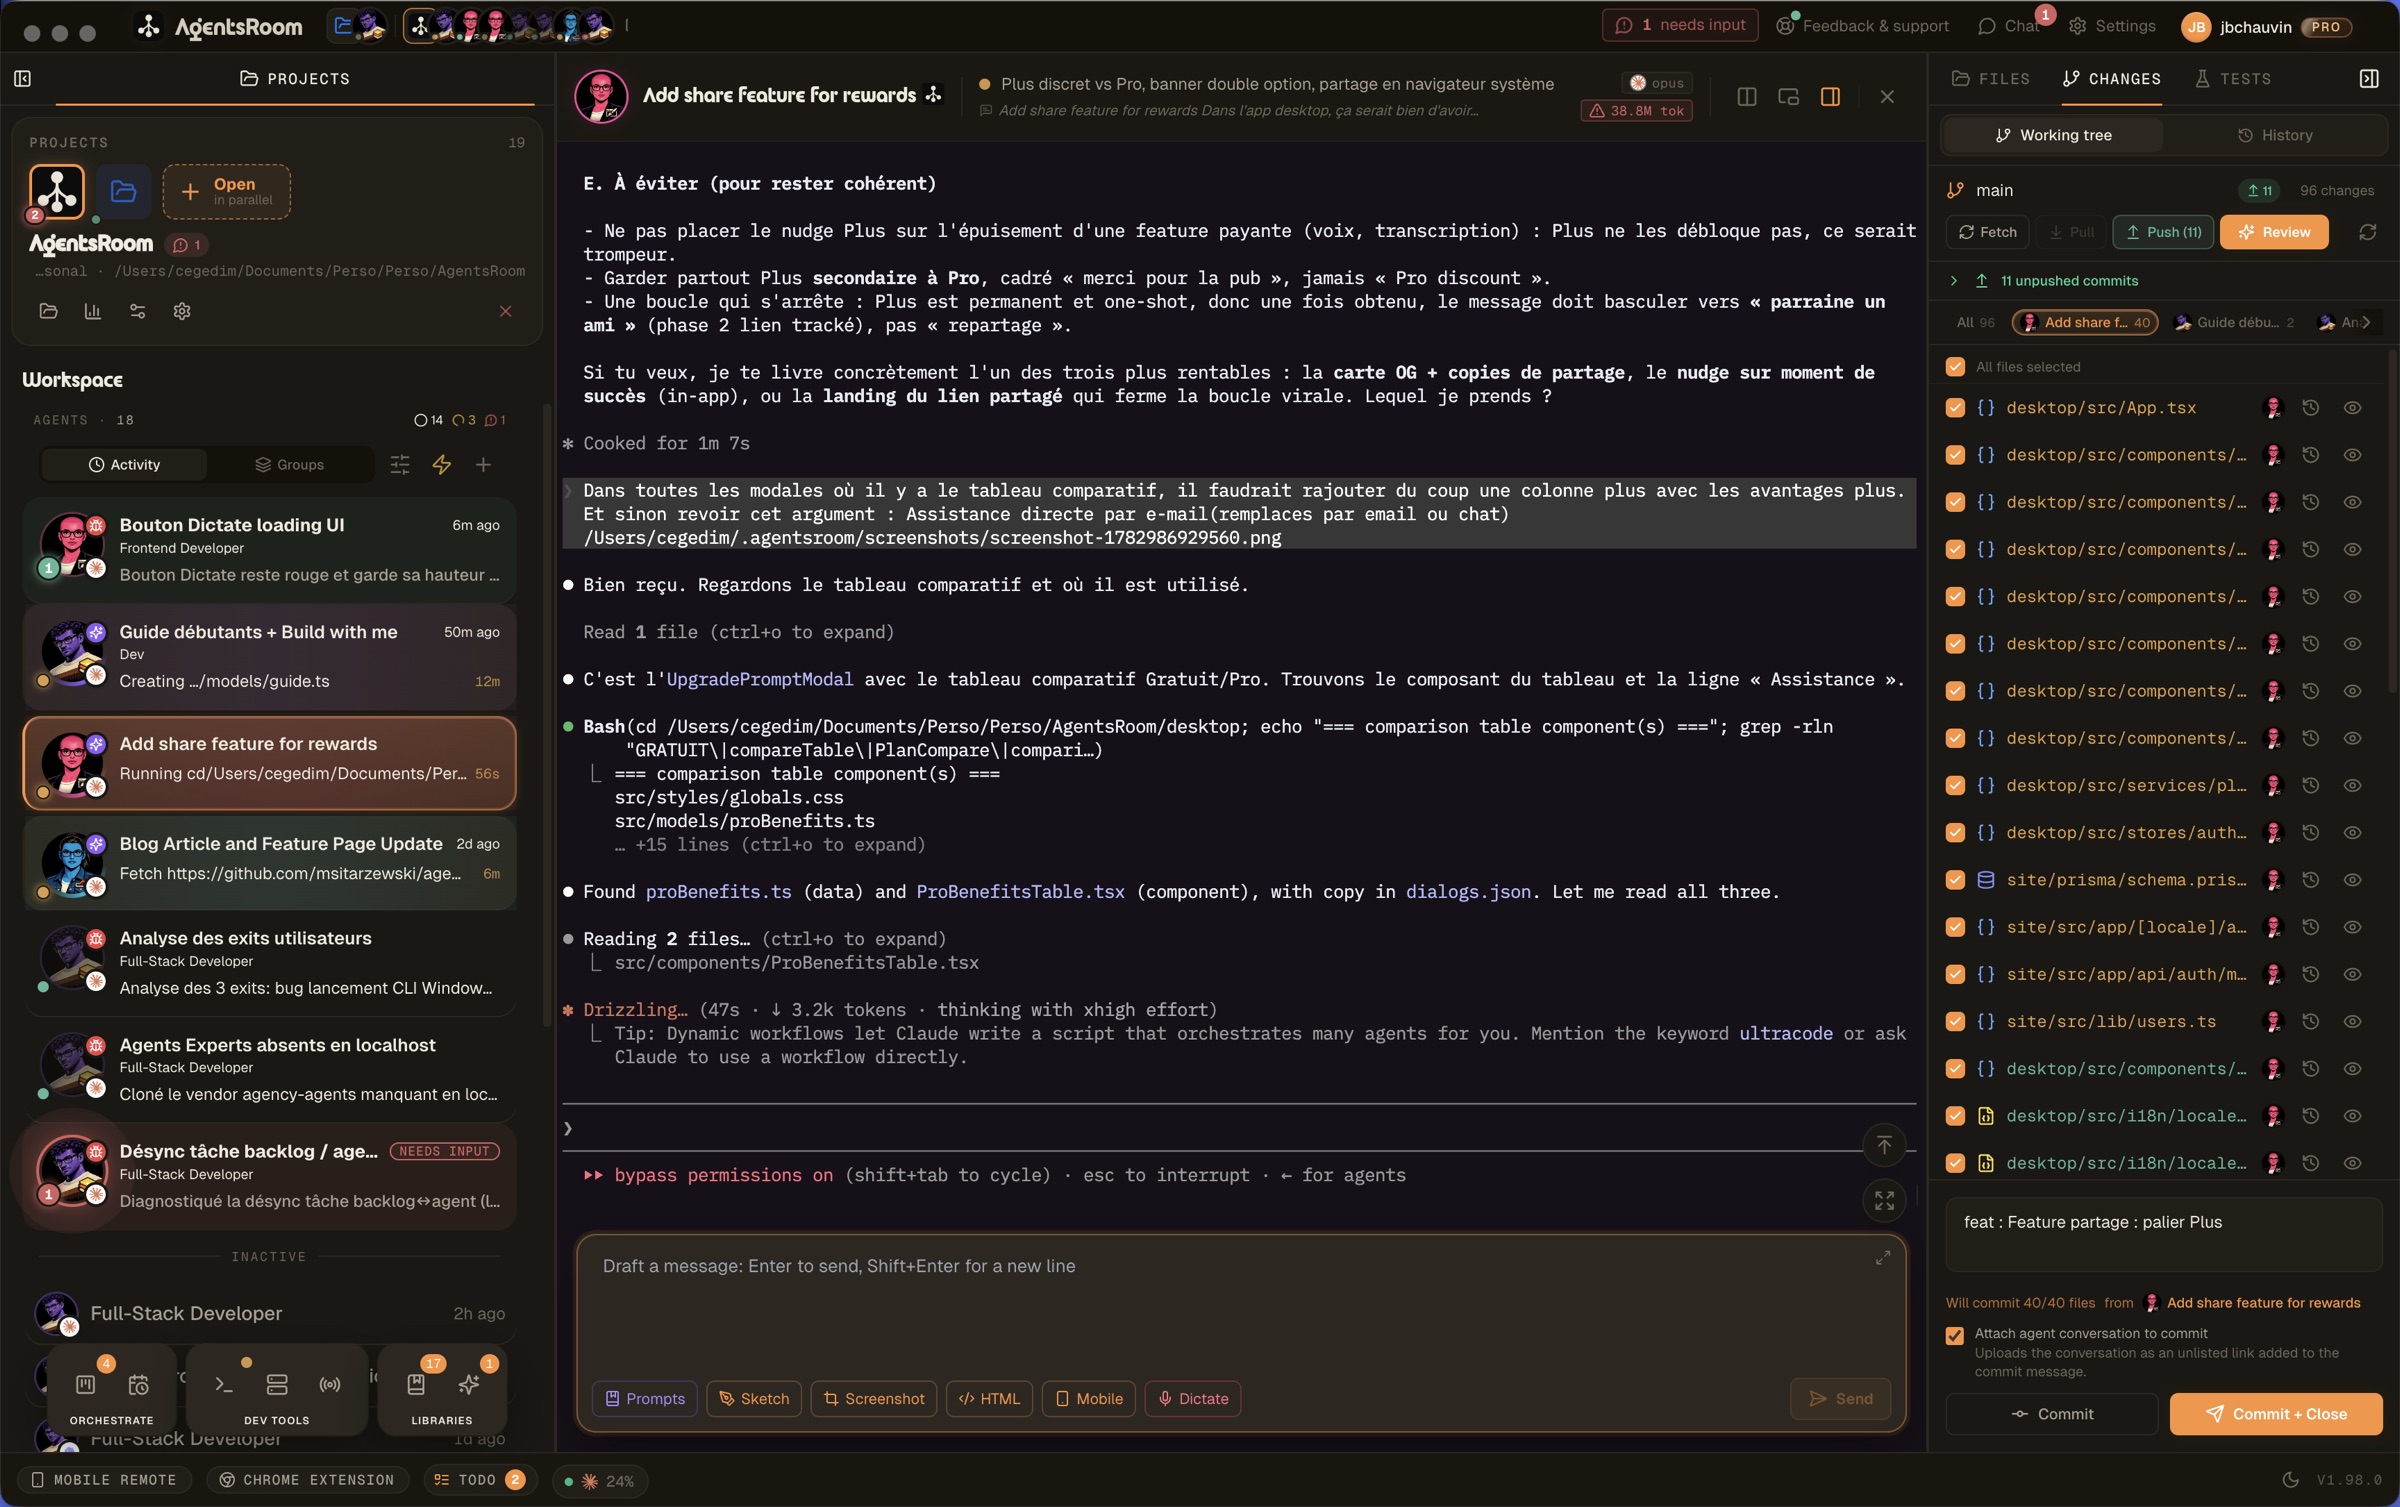This screenshot has width=2400, height=1507.
Task: Open the kanban board icon in Orchestrate
Action: (x=85, y=1385)
